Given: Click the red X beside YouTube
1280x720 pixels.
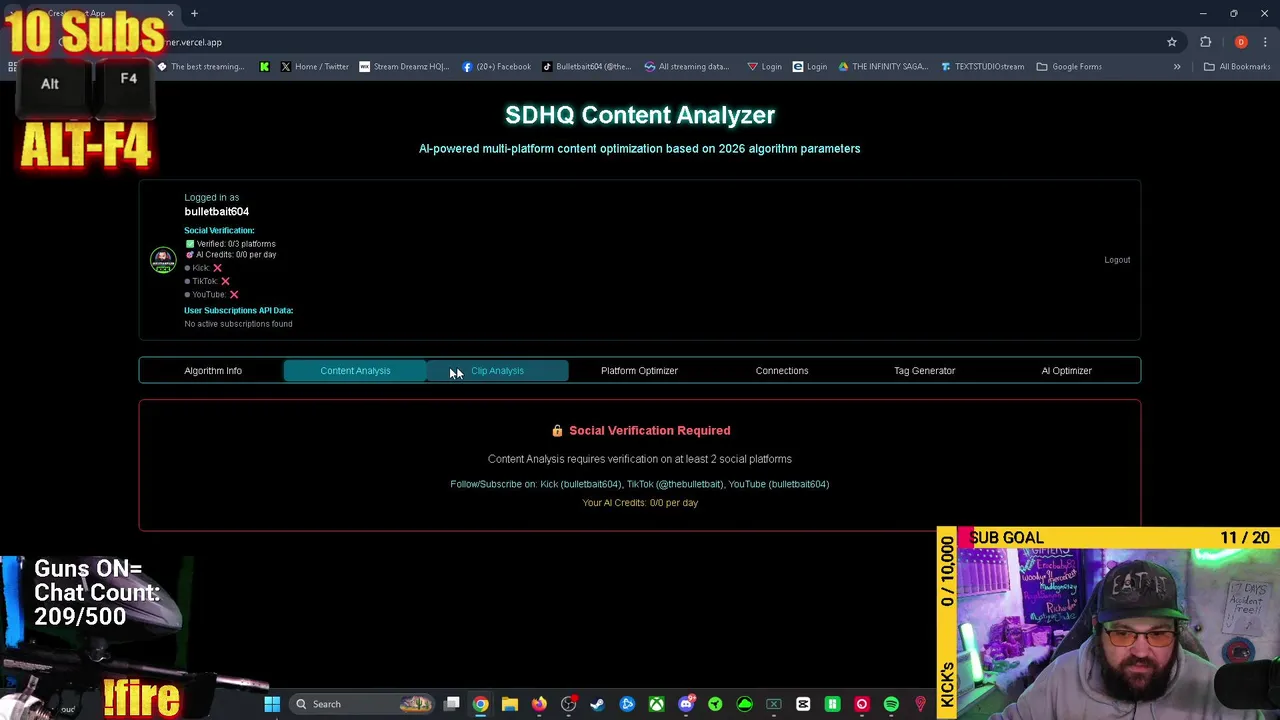Looking at the screenshot, I should (233, 294).
